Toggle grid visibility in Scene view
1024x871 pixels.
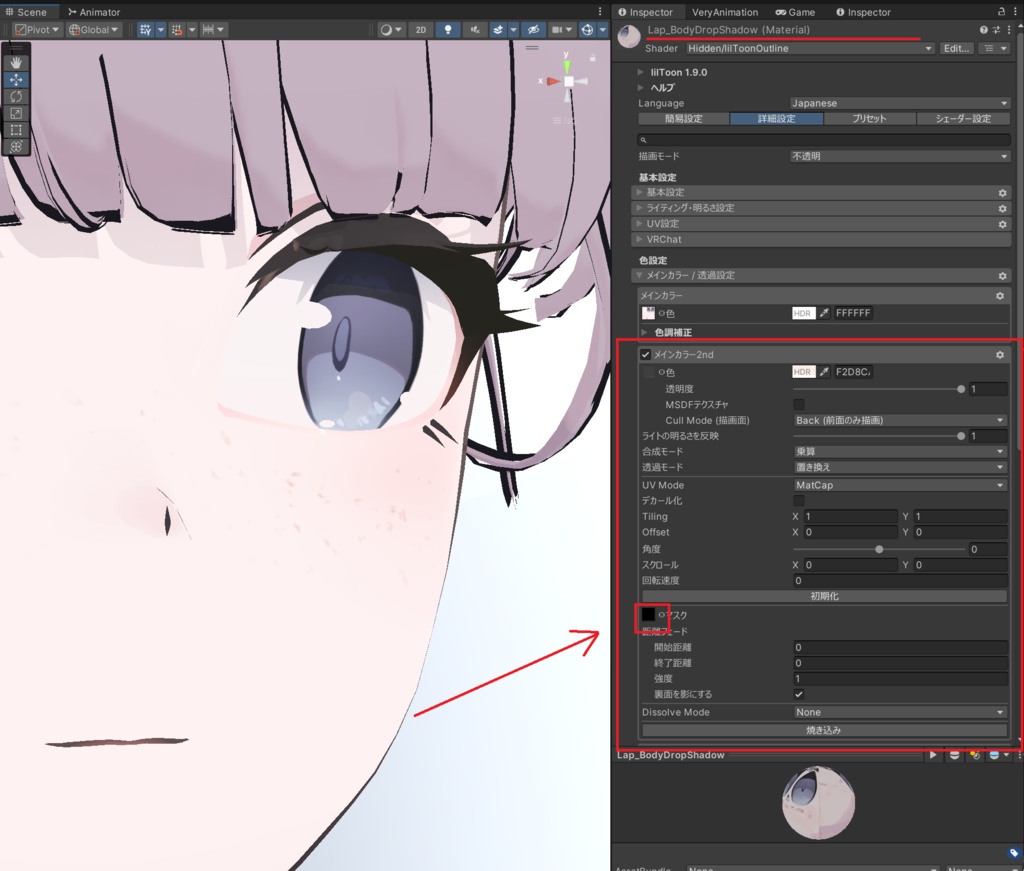click(145, 29)
